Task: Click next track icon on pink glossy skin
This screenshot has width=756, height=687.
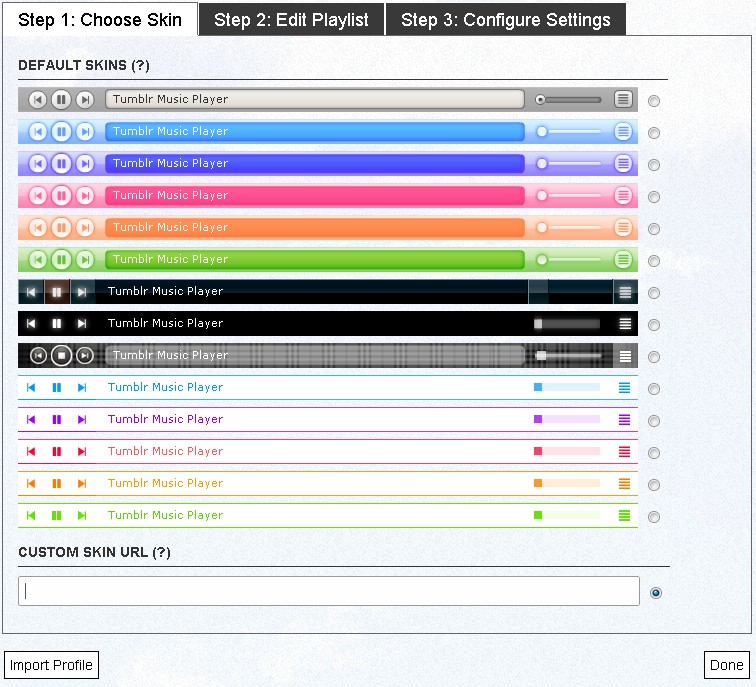Action: [85, 196]
